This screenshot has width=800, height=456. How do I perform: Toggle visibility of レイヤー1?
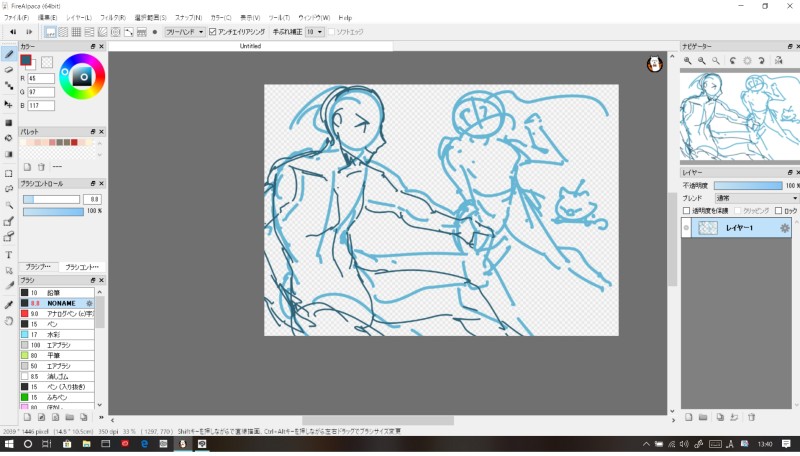tap(686, 228)
